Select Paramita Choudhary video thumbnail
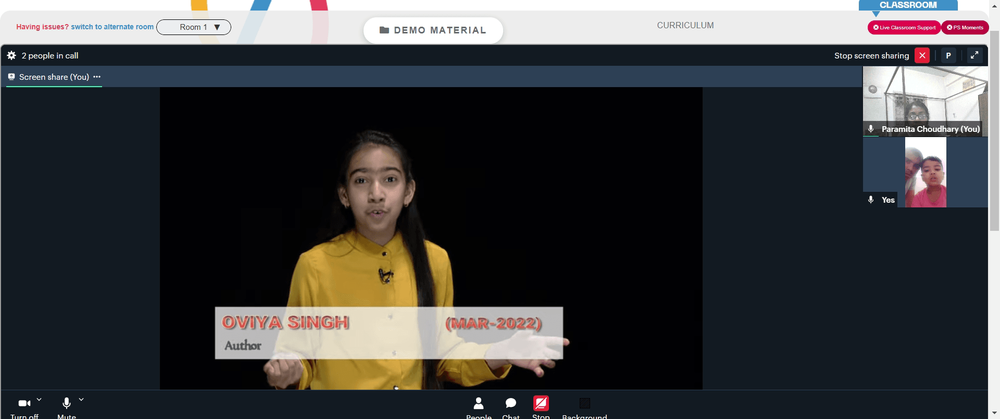Viewport: 1000px width, 419px height. pos(925,101)
